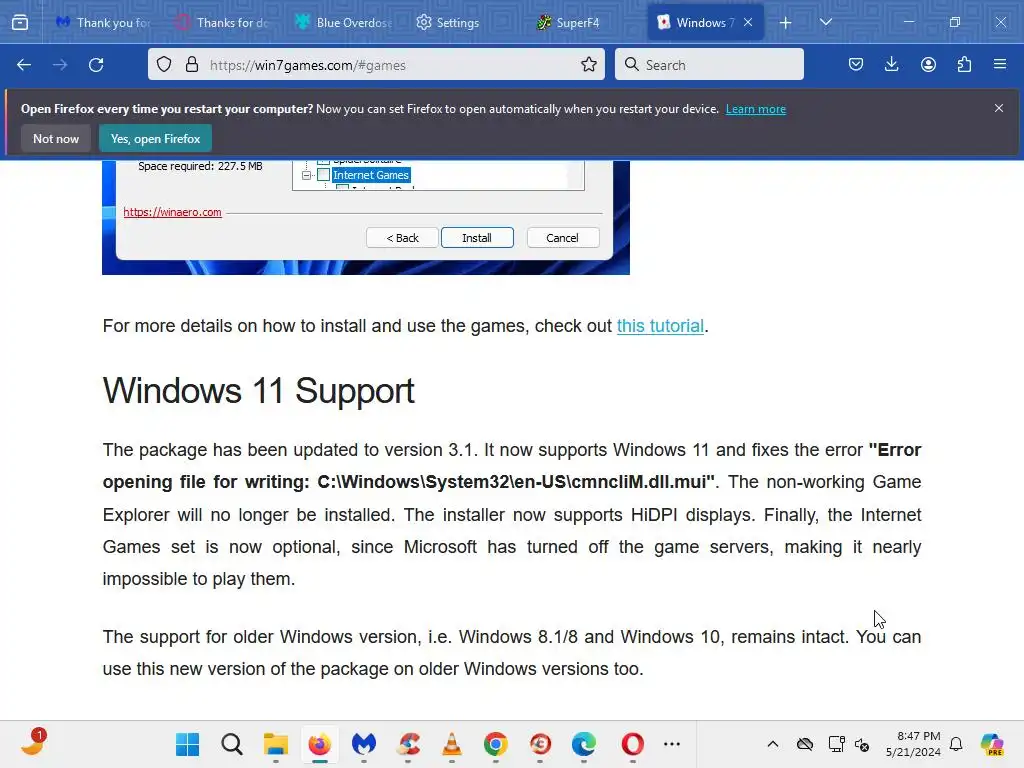The image size is (1024, 768).
Task: Open Firefox View recent browsing icon
Action: [x=20, y=23]
